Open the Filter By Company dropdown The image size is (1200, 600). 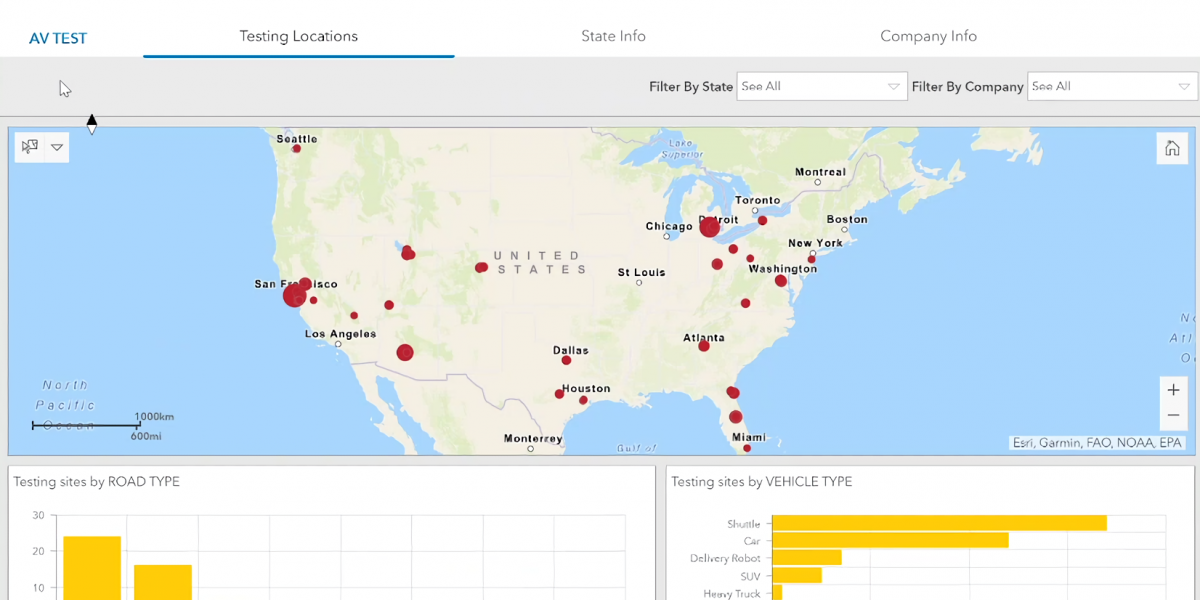click(x=1112, y=87)
